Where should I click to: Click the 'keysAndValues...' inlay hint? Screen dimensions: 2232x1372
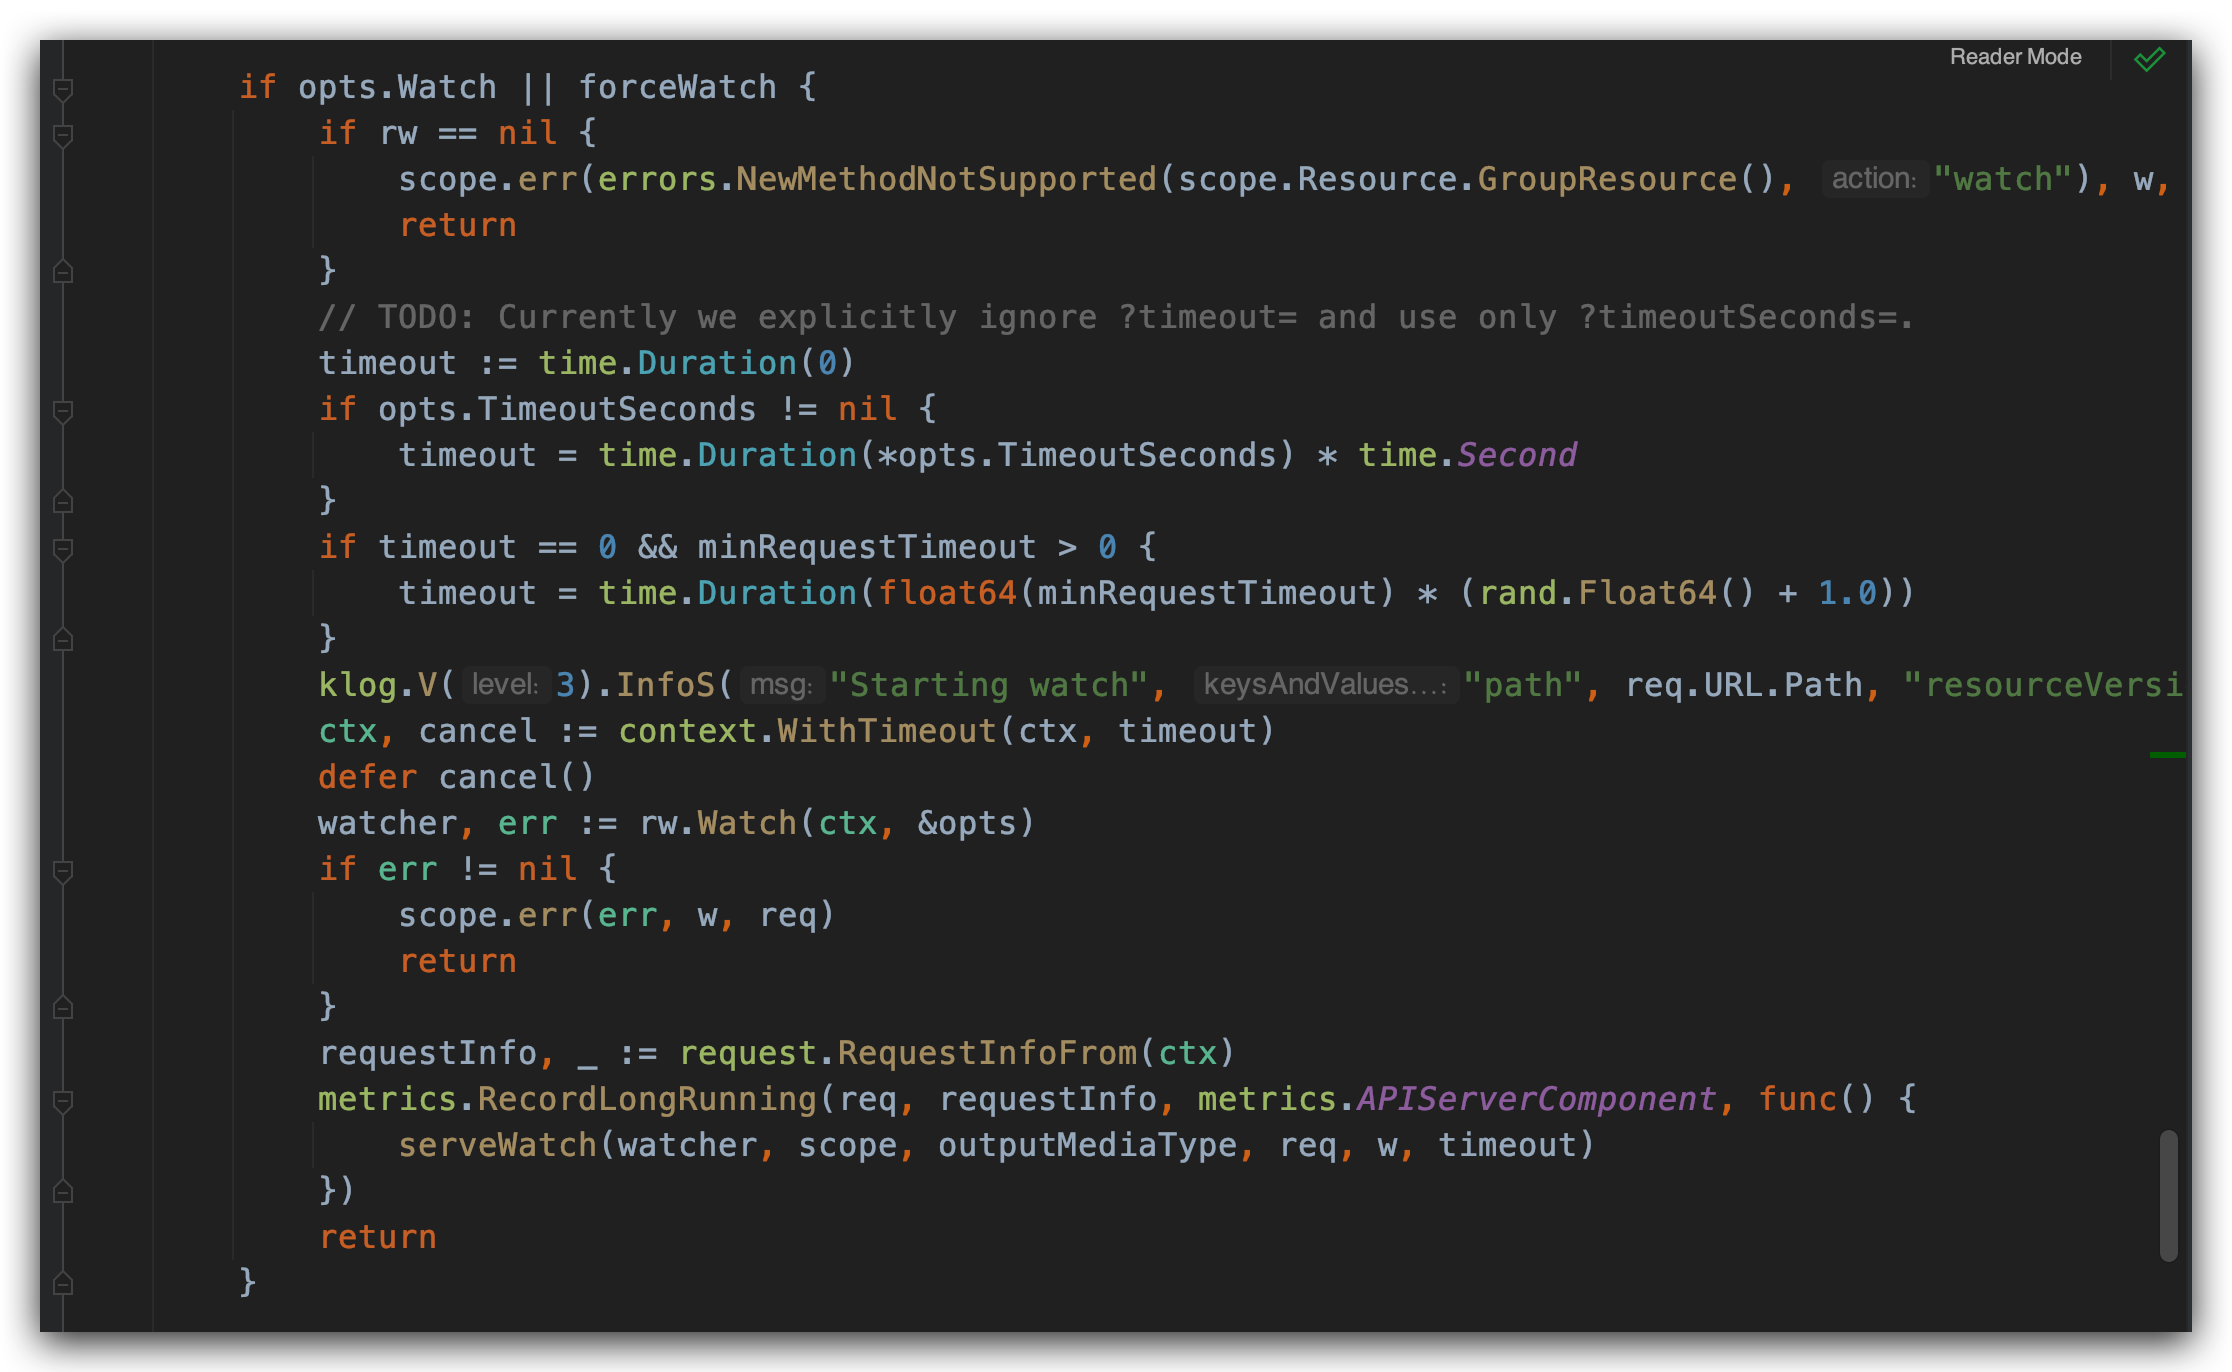(1324, 685)
